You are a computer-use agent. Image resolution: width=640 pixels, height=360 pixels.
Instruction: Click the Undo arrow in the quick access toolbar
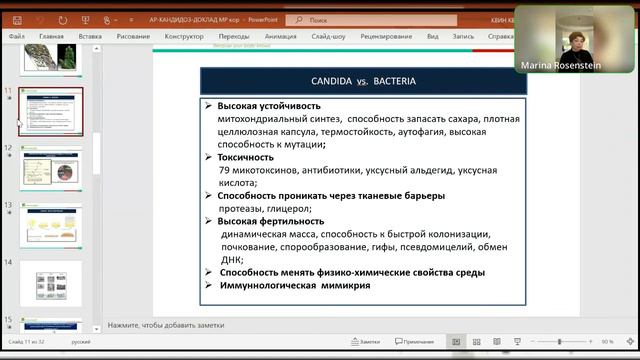(x=40, y=20)
